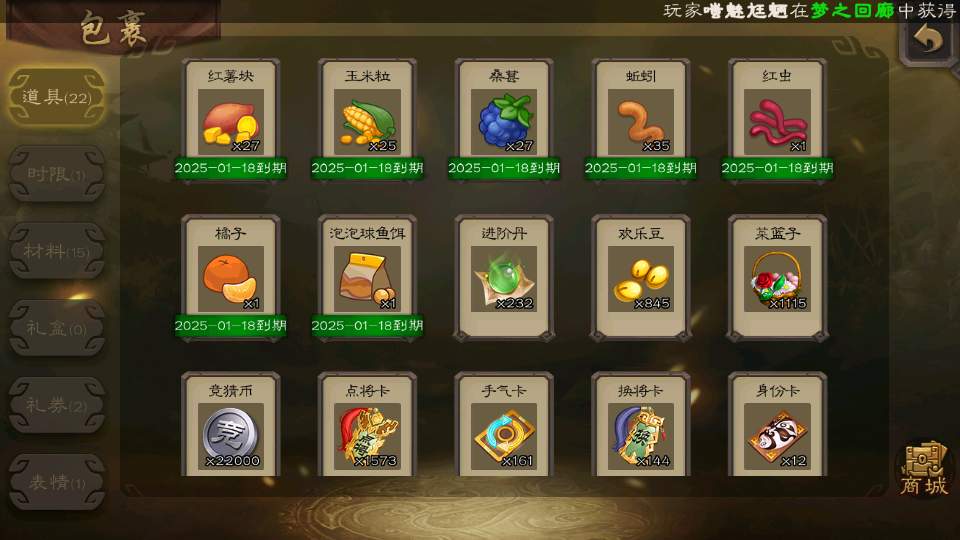Viewport: 960px width, 540px height.
Task: Select the 身份卡 opera mask card
Action: coord(777,424)
